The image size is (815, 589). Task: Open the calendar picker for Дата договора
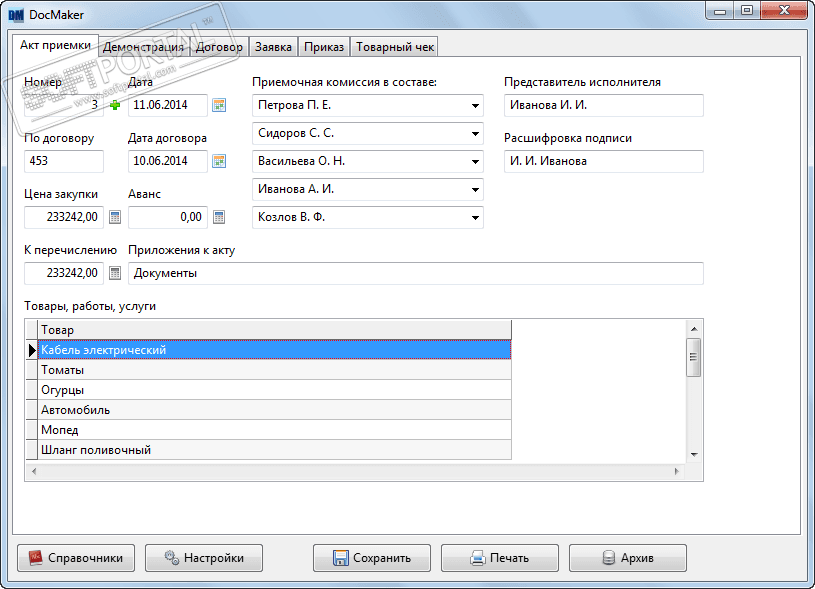tap(219, 161)
